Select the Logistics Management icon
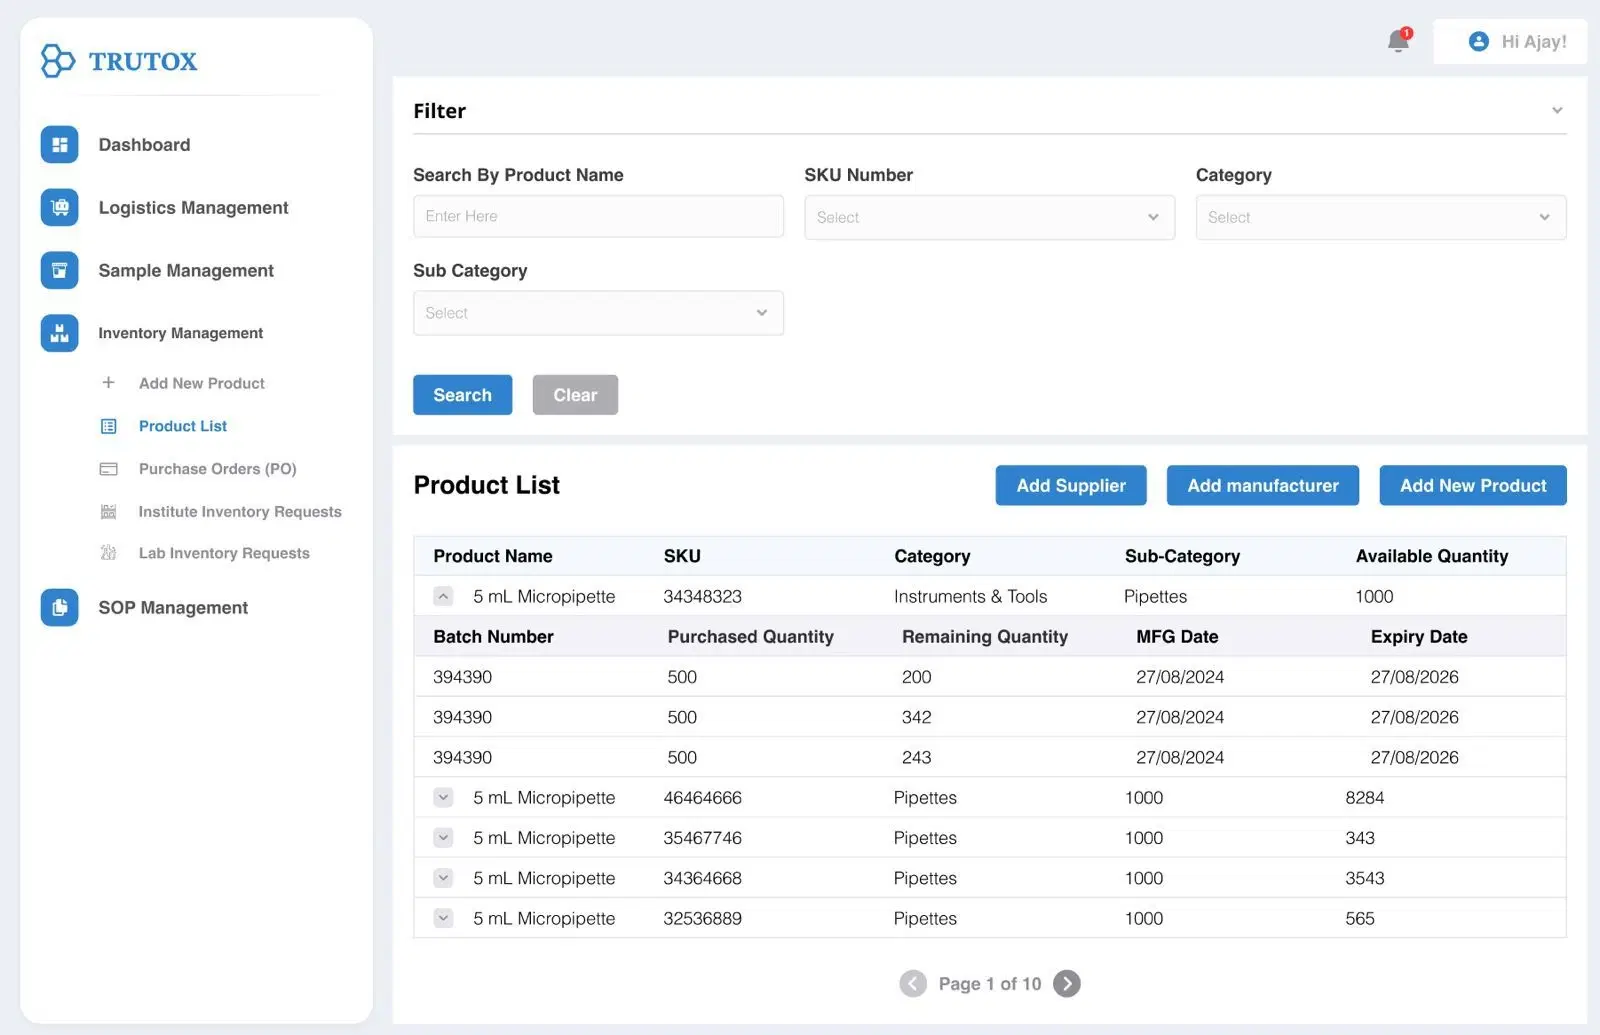The image size is (1600, 1035). click(x=59, y=207)
